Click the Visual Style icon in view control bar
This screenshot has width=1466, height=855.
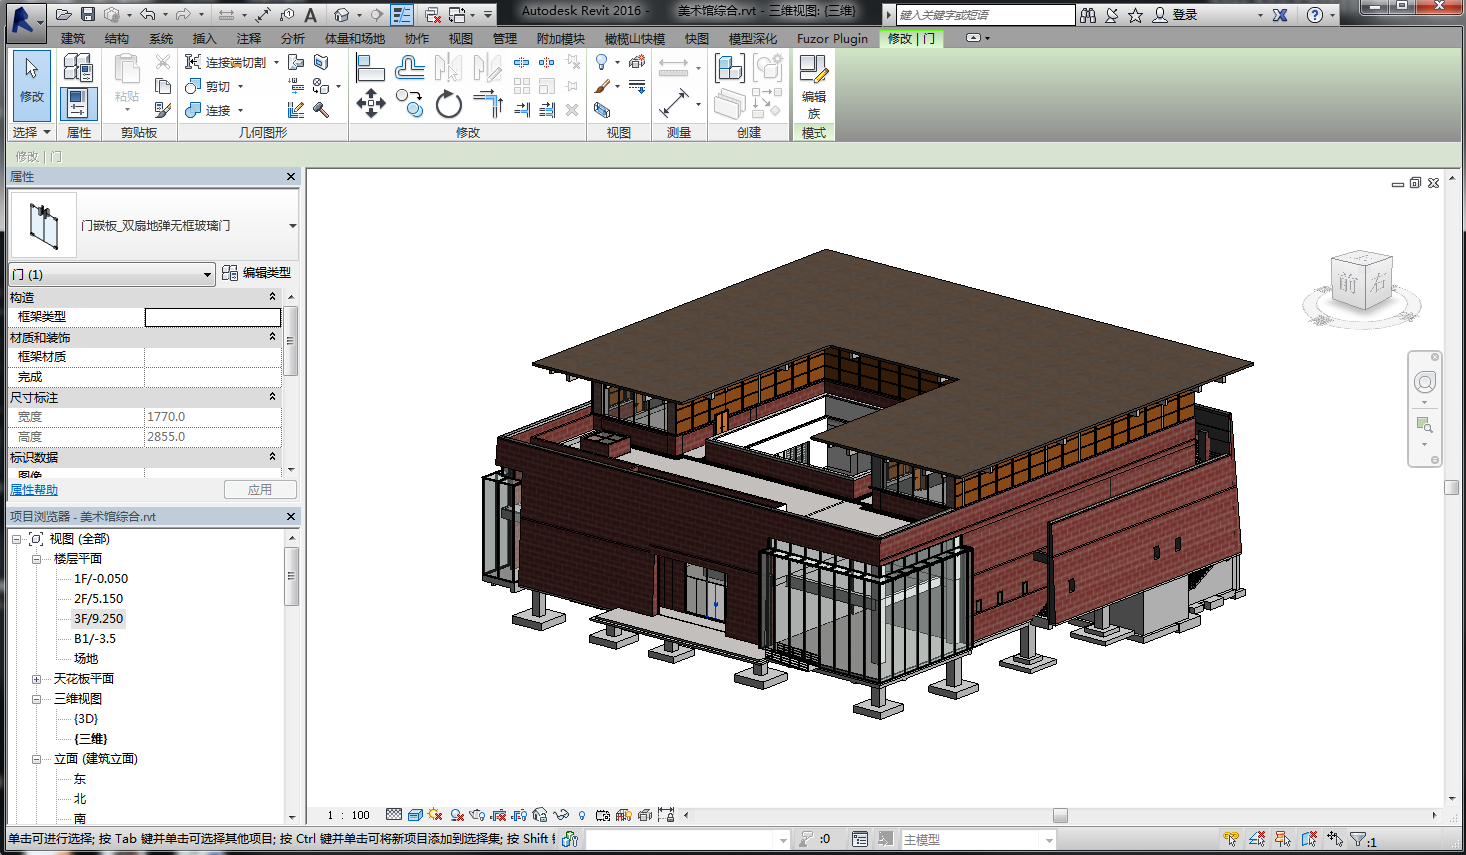coord(415,815)
